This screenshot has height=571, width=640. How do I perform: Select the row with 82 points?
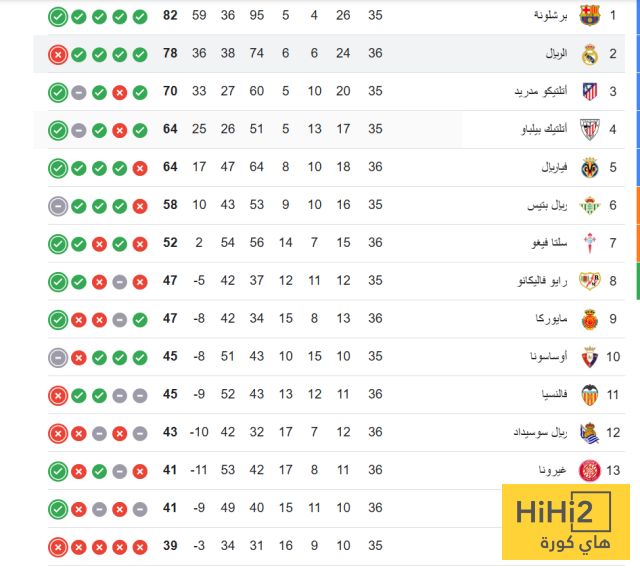click(x=329, y=16)
